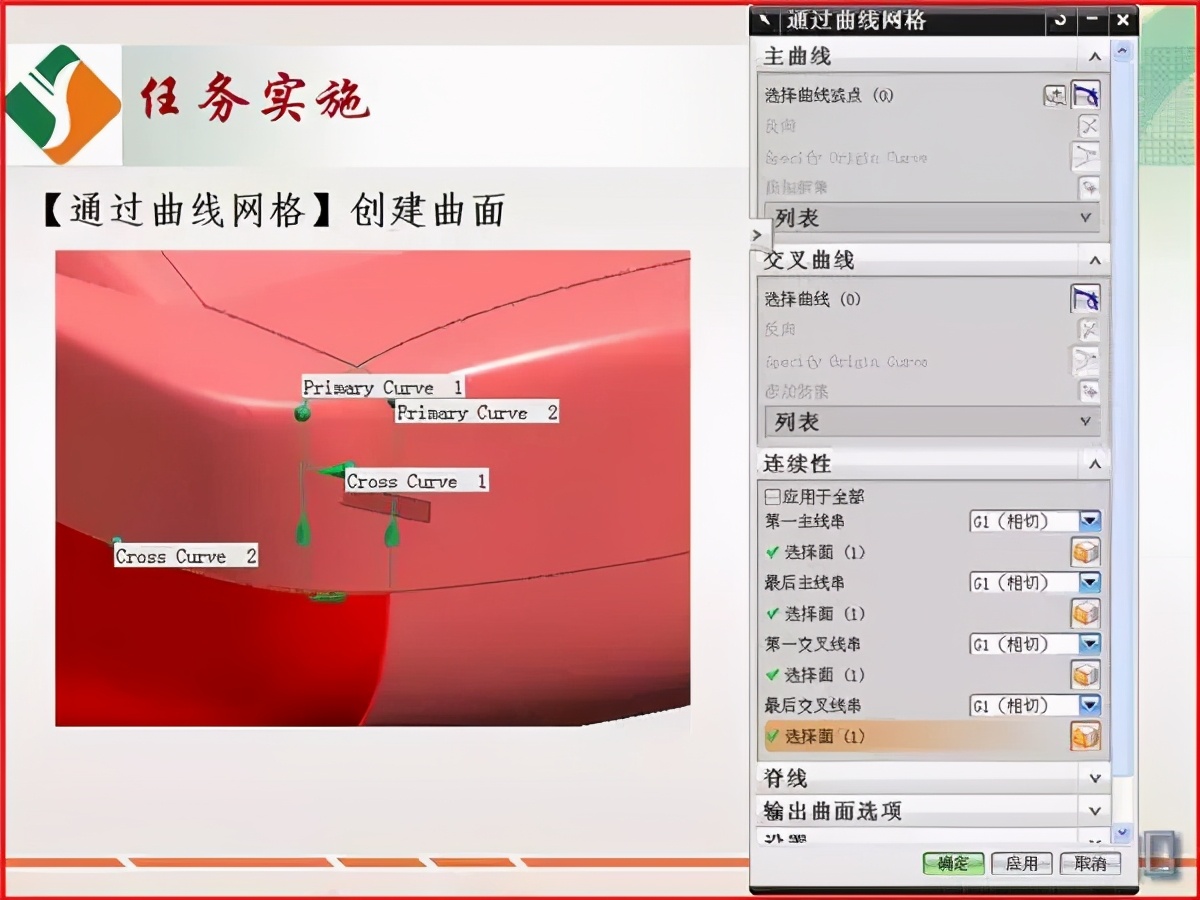Select the curve selection icon in 主曲线 section
The image size is (1200, 900).
(x=1087, y=95)
